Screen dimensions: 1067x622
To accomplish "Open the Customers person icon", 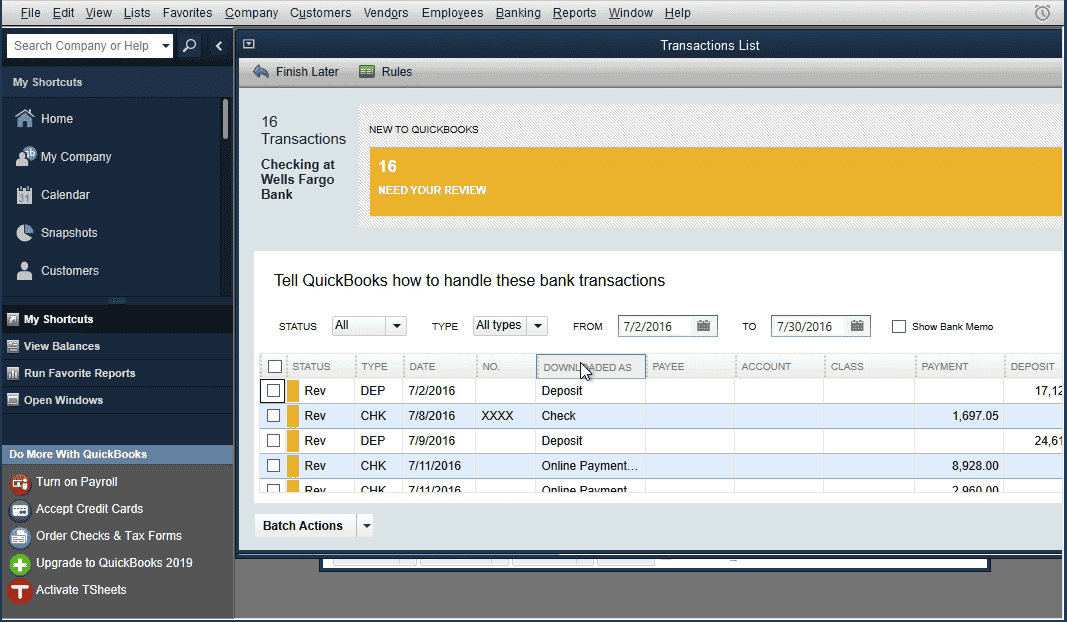I will 24,271.
